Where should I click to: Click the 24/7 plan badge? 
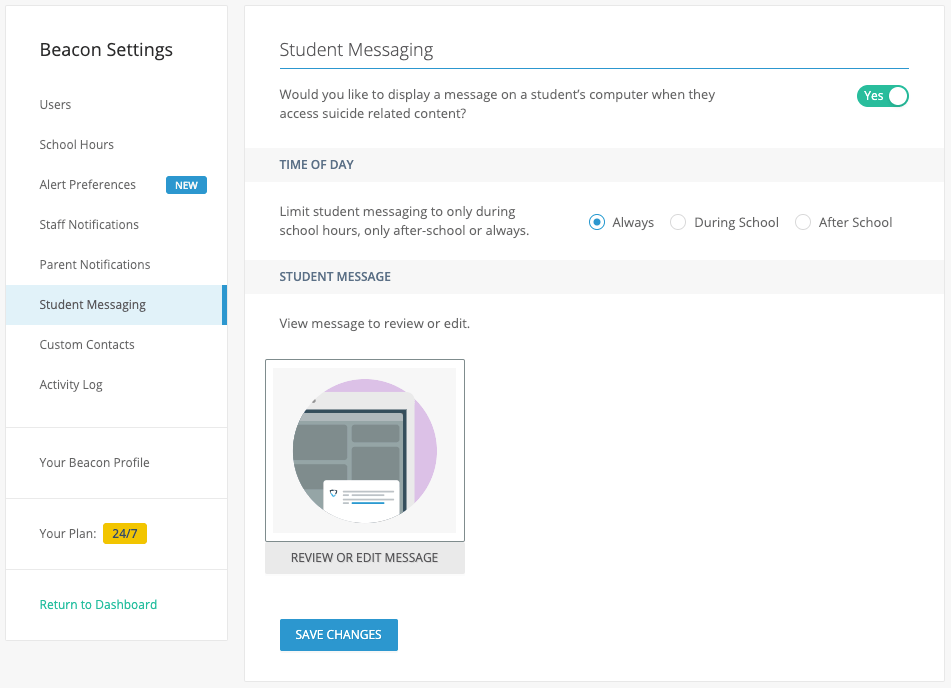[125, 533]
